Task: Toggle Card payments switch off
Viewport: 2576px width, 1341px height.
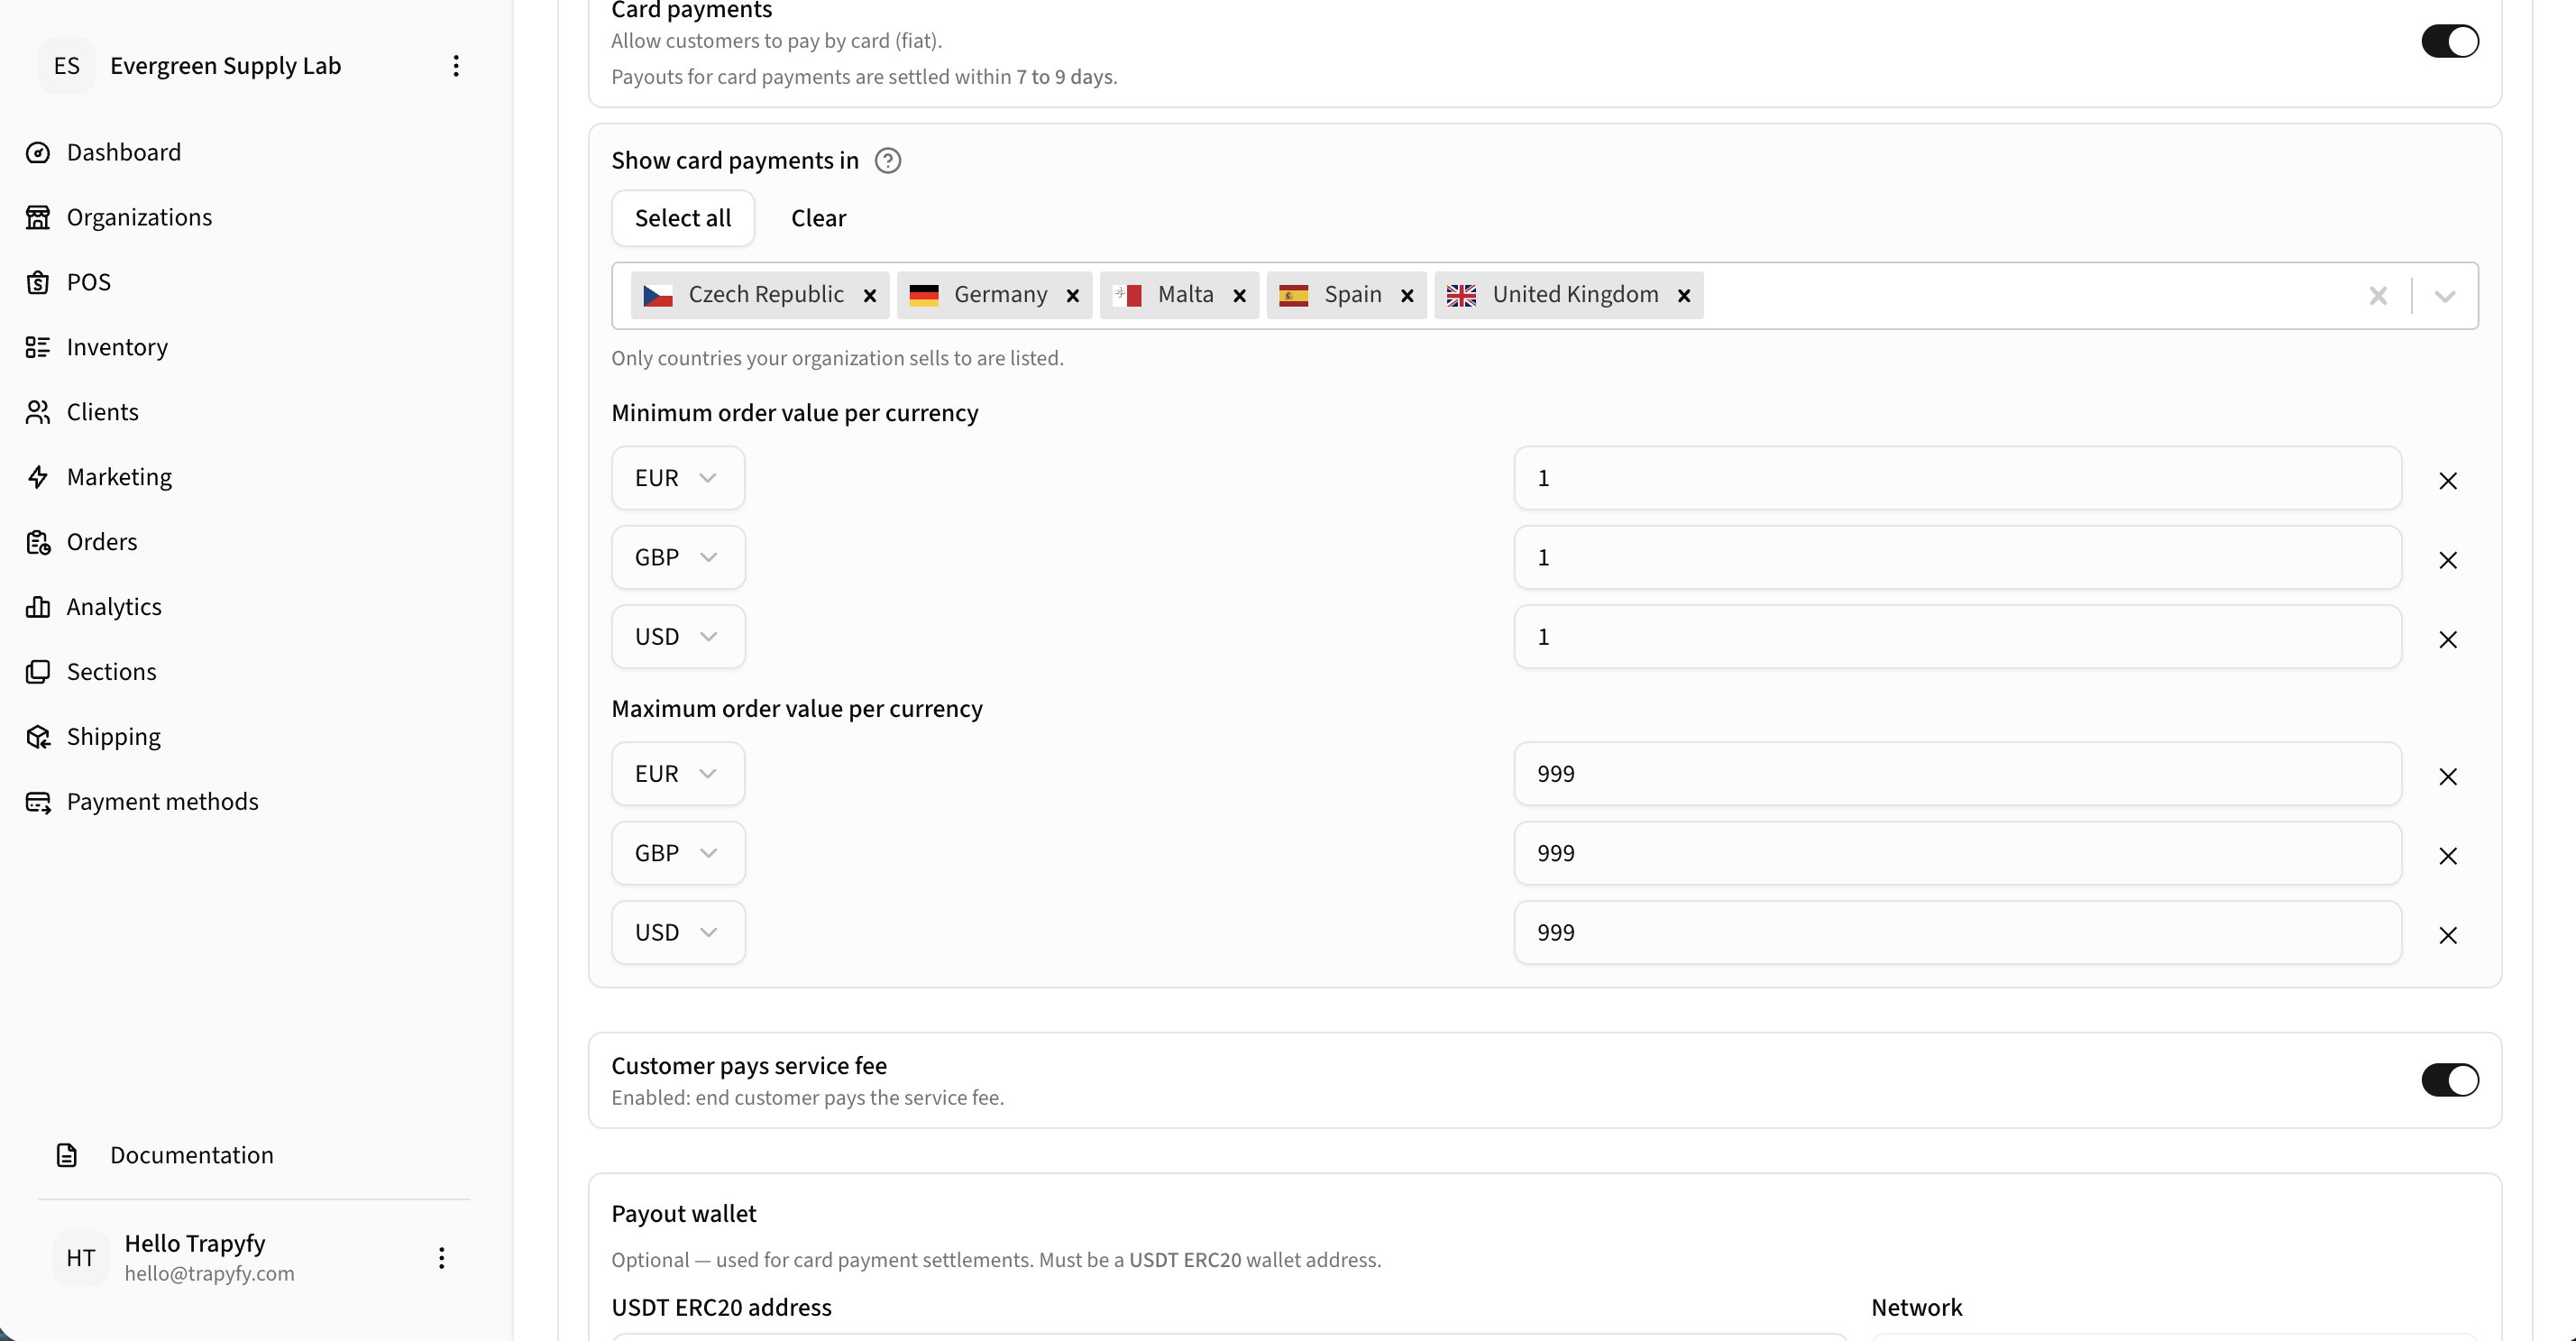Action: tap(2450, 41)
